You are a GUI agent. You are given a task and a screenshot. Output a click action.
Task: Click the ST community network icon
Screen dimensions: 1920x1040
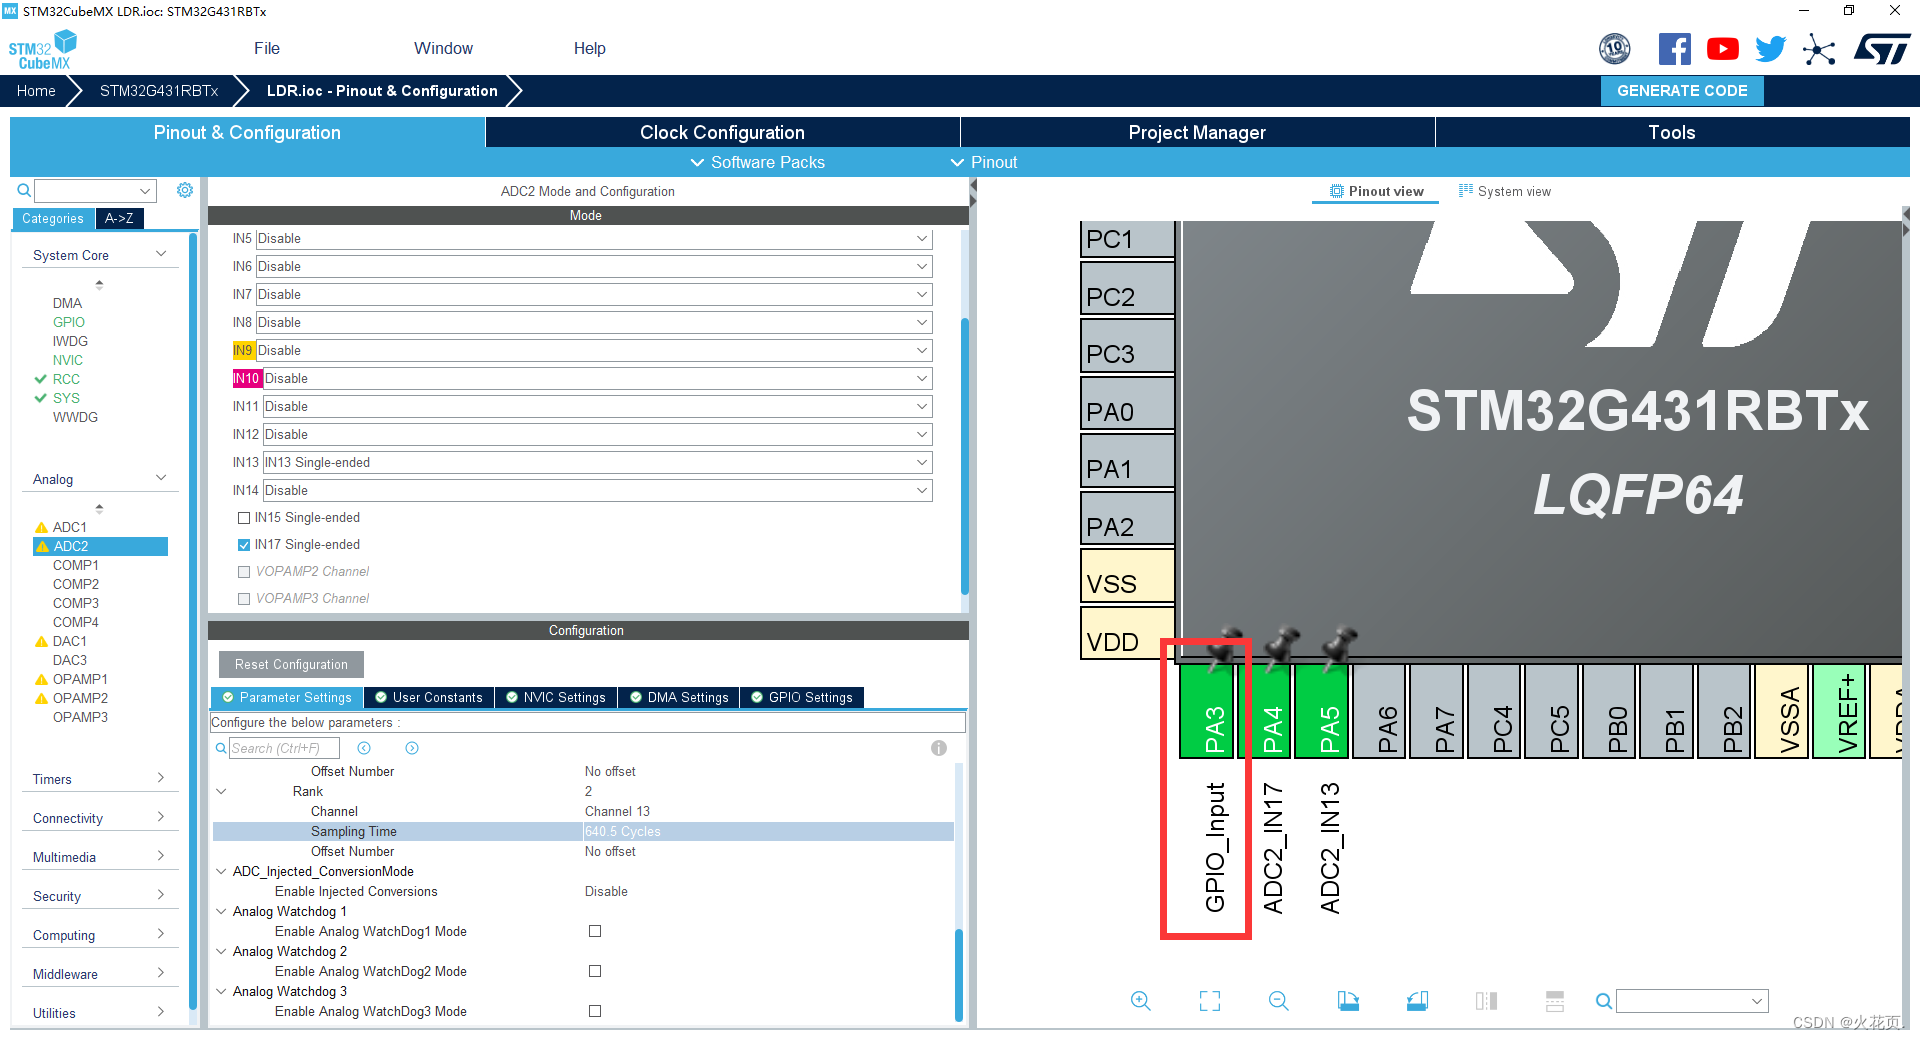1819,49
